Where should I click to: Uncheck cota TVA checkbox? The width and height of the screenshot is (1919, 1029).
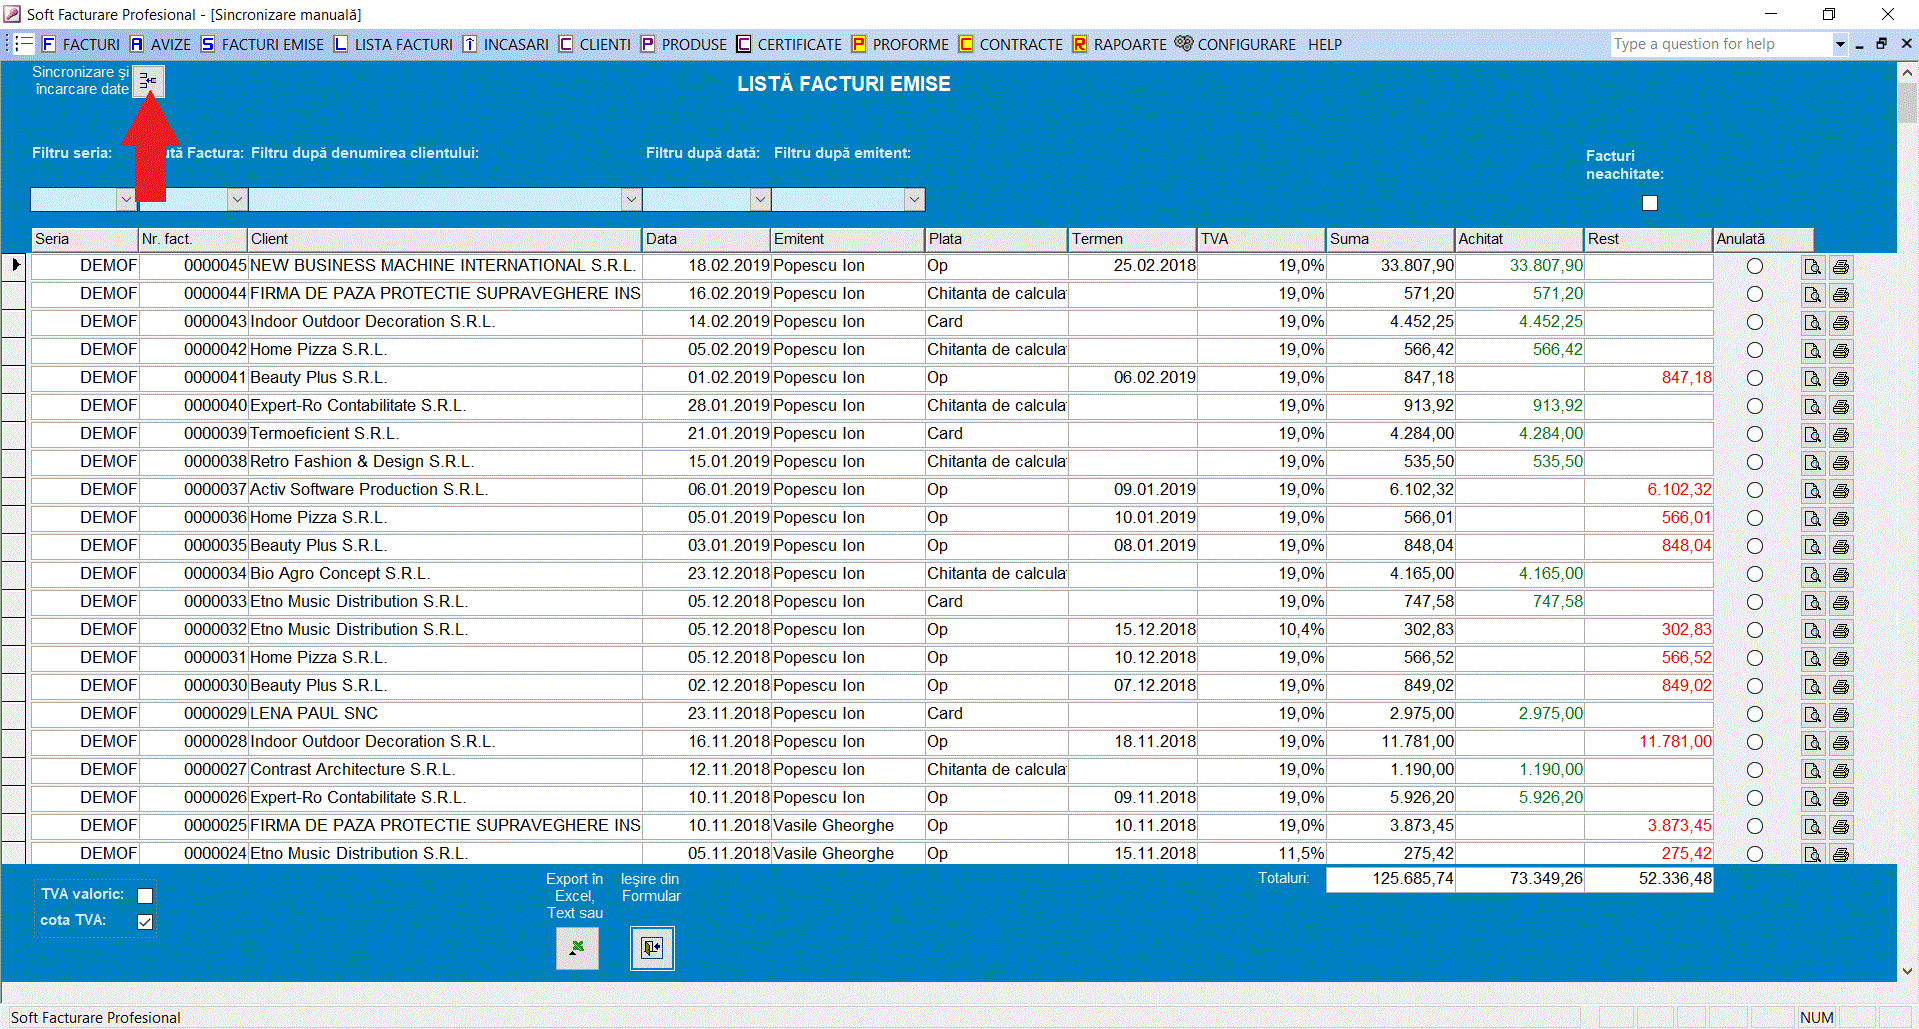pos(145,922)
